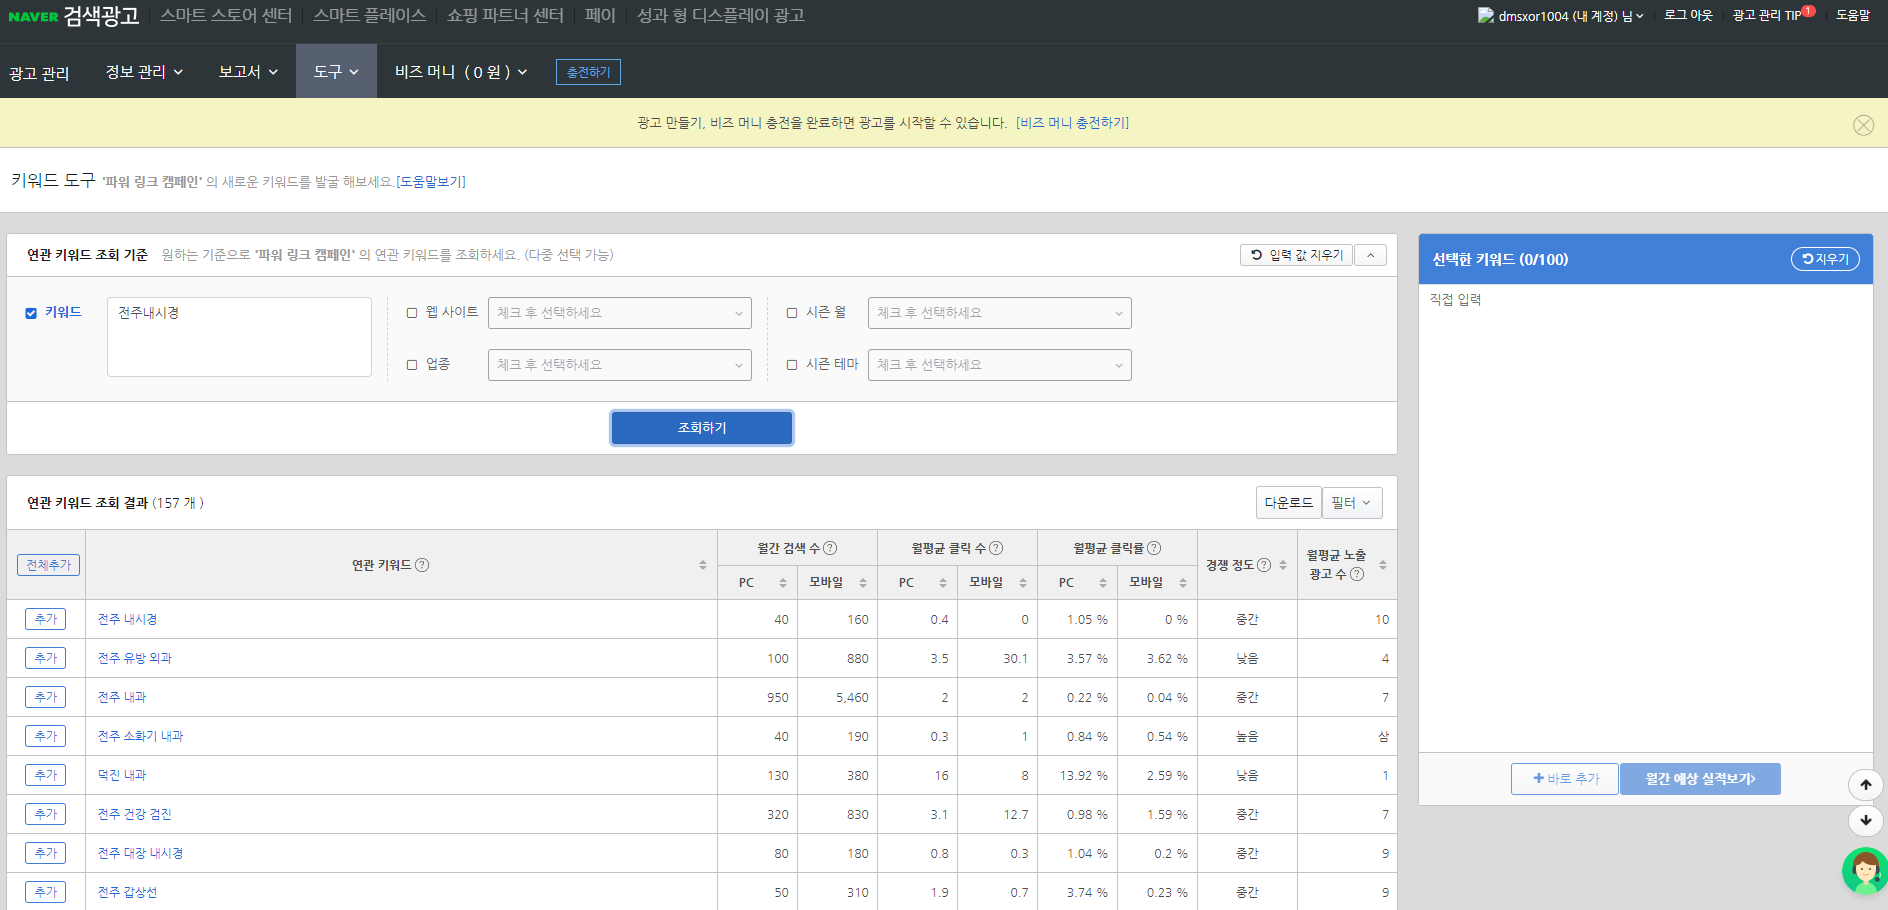Image resolution: width=1888 pixels, height=910 pixels.
Task: Click the scroll-down arrow button
Action: coord(1865,820)
